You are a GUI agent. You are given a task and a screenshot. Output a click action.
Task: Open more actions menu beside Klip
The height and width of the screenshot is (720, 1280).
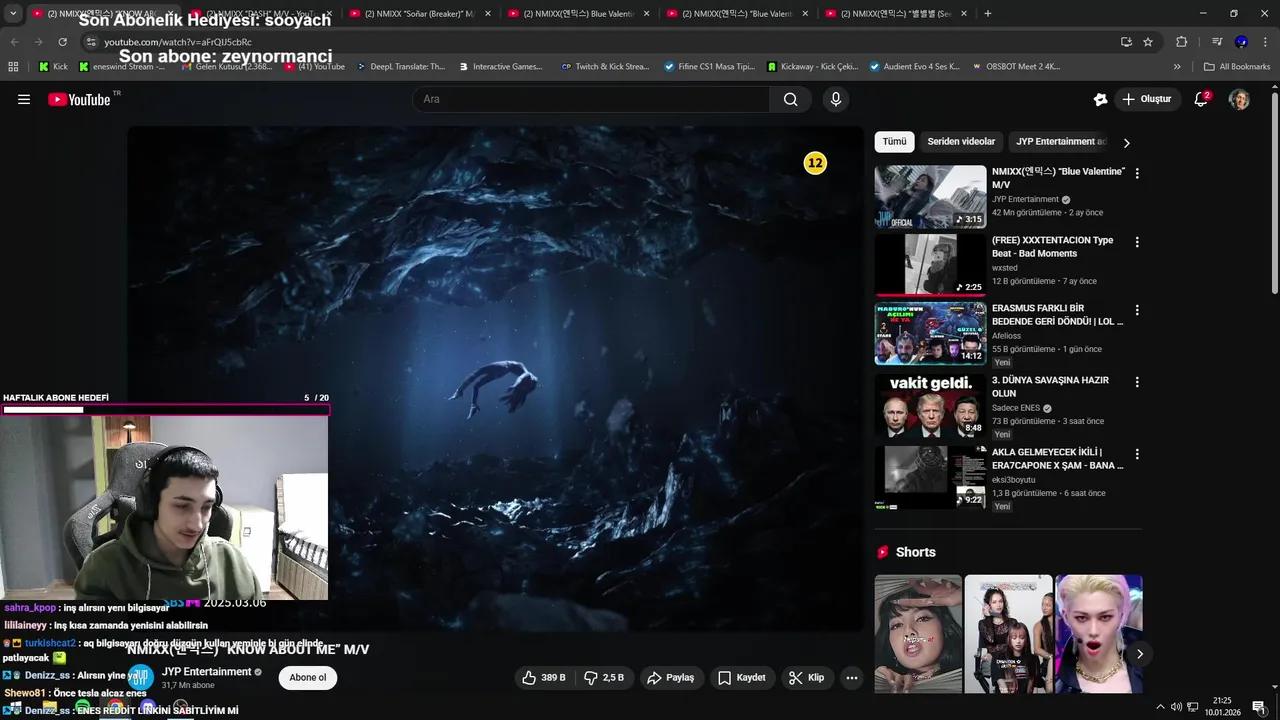point(852,678)
